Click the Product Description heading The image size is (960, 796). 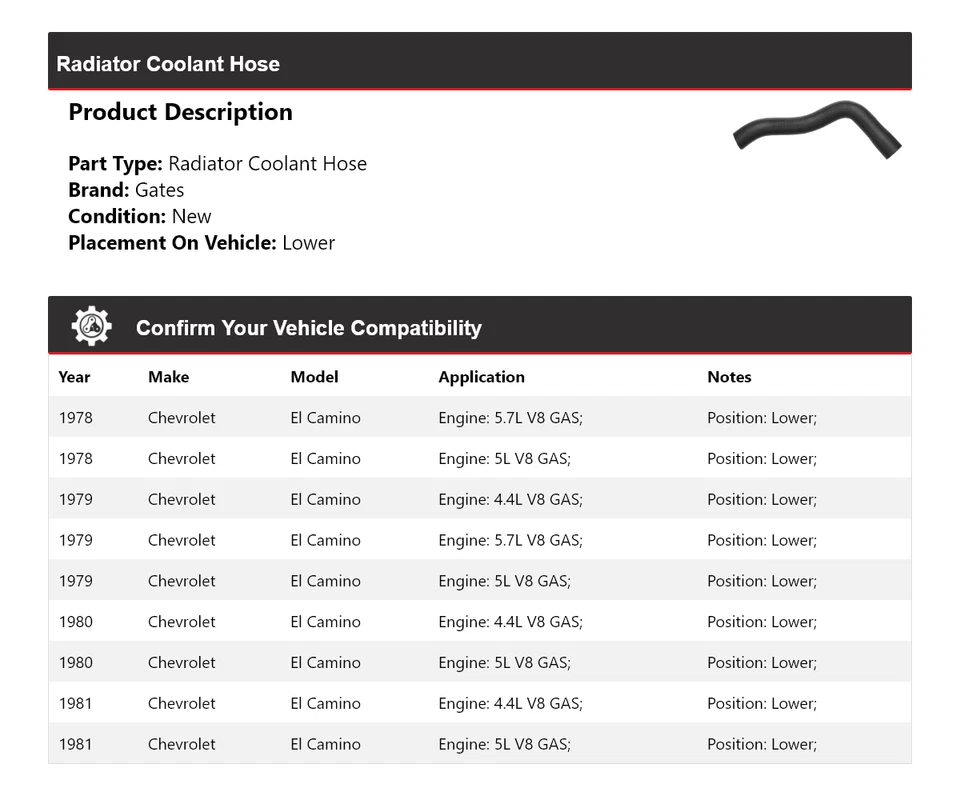pos(180,112)
